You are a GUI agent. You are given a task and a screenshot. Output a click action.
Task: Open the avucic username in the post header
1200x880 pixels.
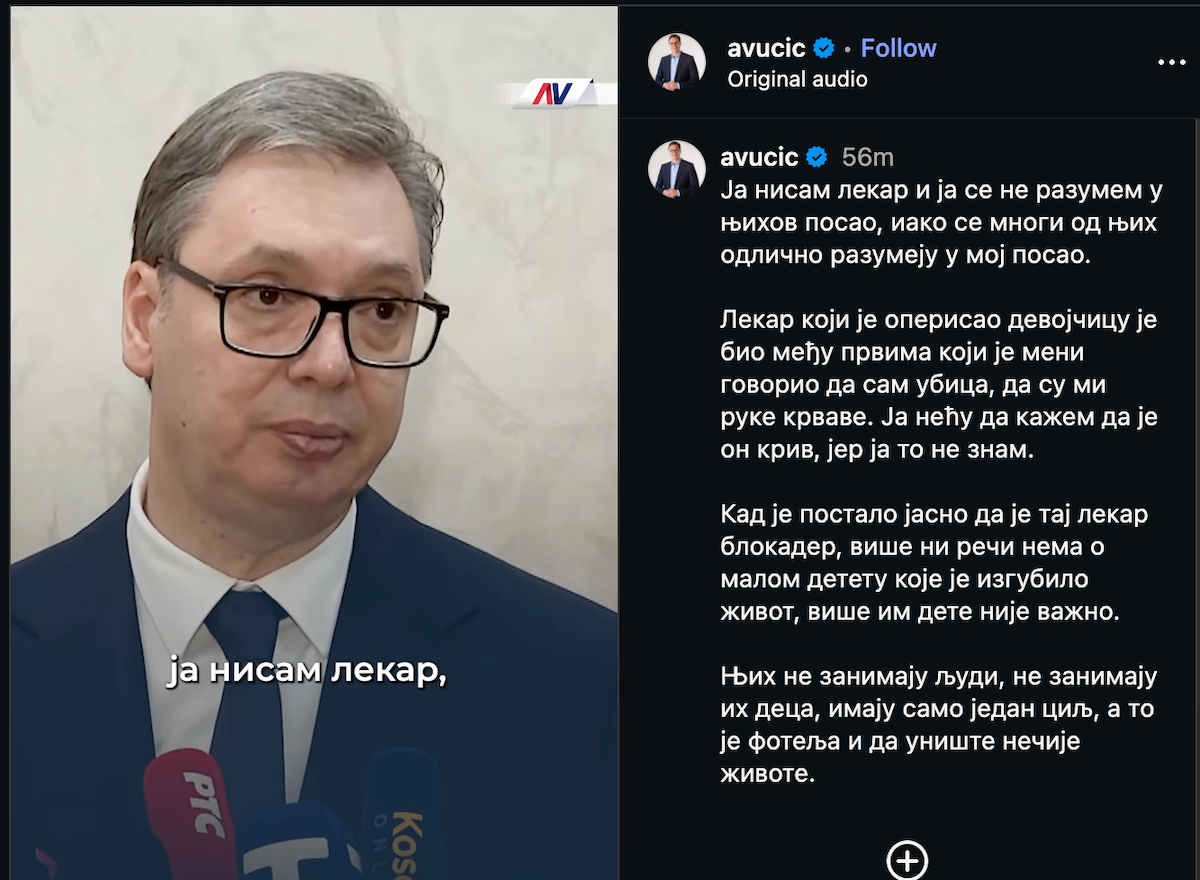tap(766, 48)
